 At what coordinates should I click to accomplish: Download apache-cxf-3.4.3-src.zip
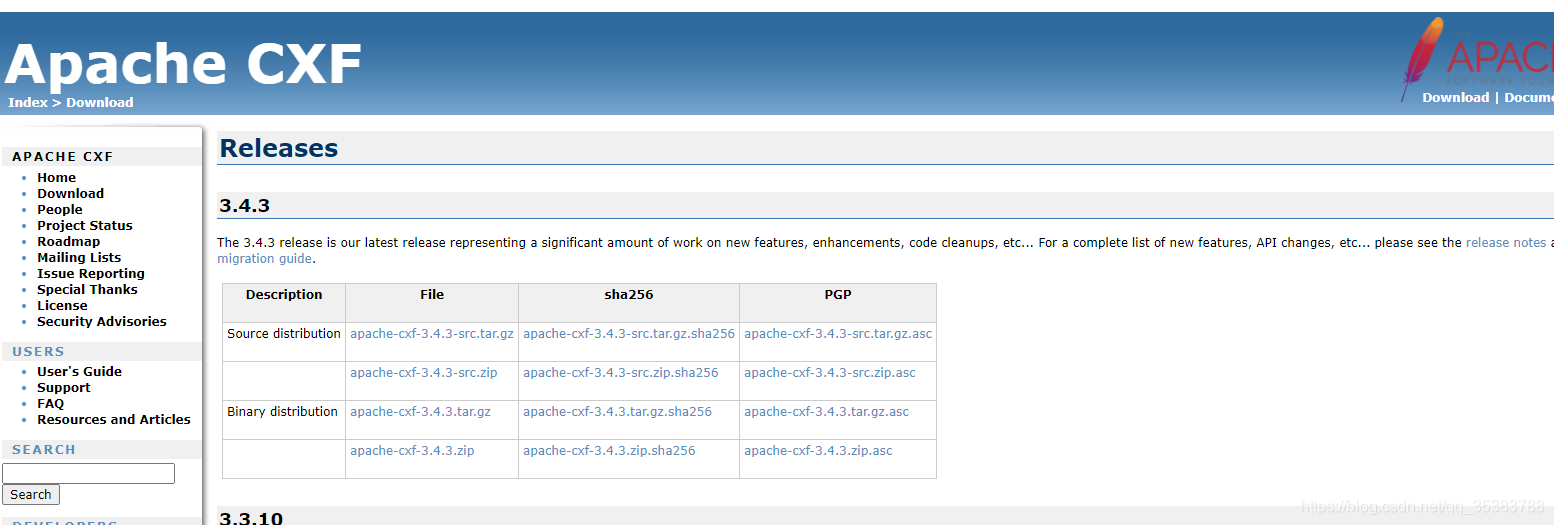click(x=423, y=372)
